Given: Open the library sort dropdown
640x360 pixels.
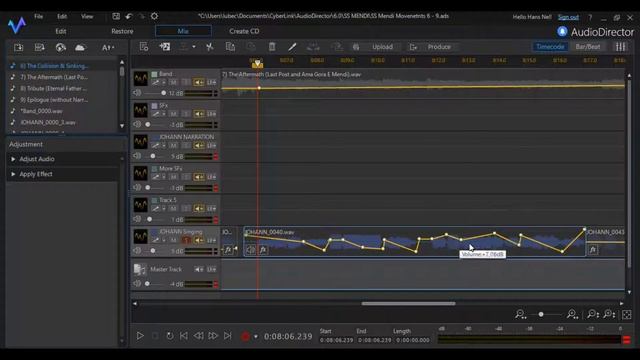Looking at the screenshot, I should [x=108, y=48].
